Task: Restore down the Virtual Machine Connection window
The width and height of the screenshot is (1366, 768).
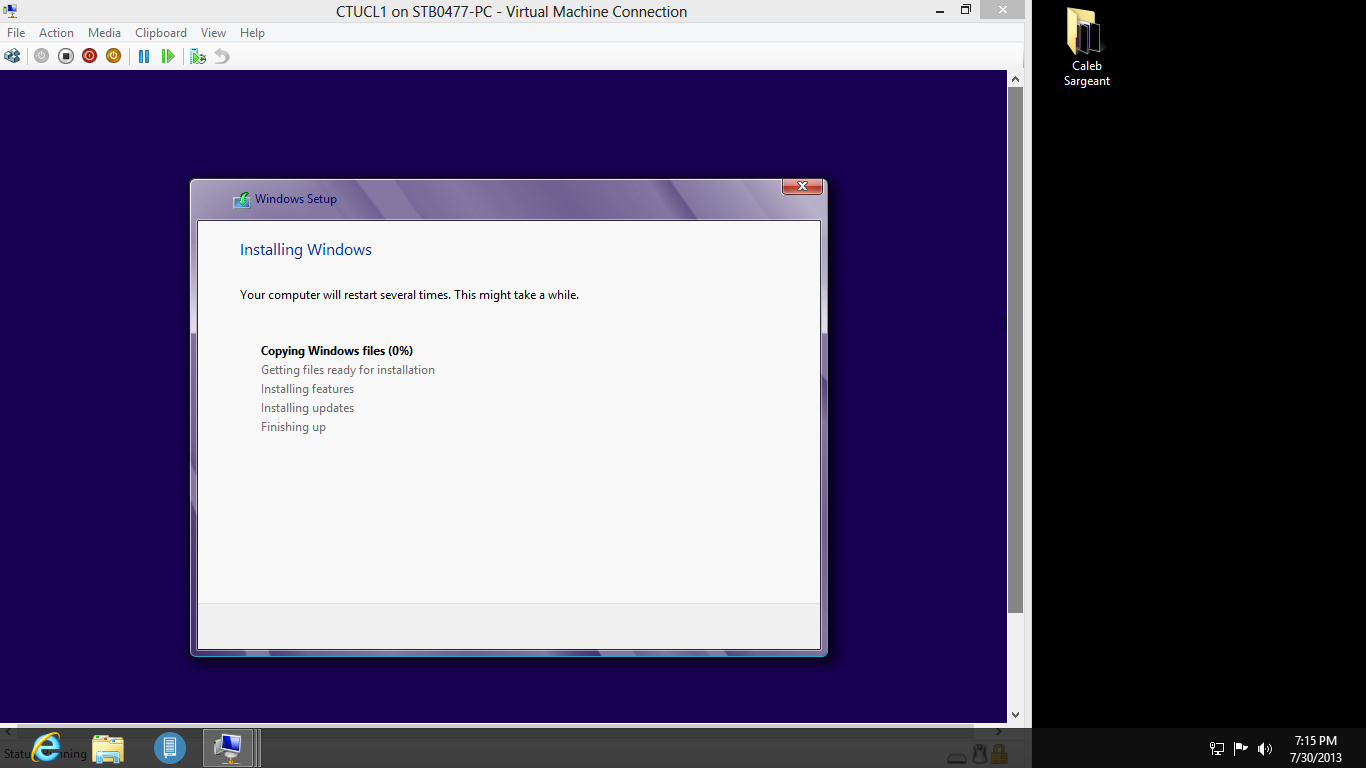Action: pyautogui.click(x=965, y=10)
